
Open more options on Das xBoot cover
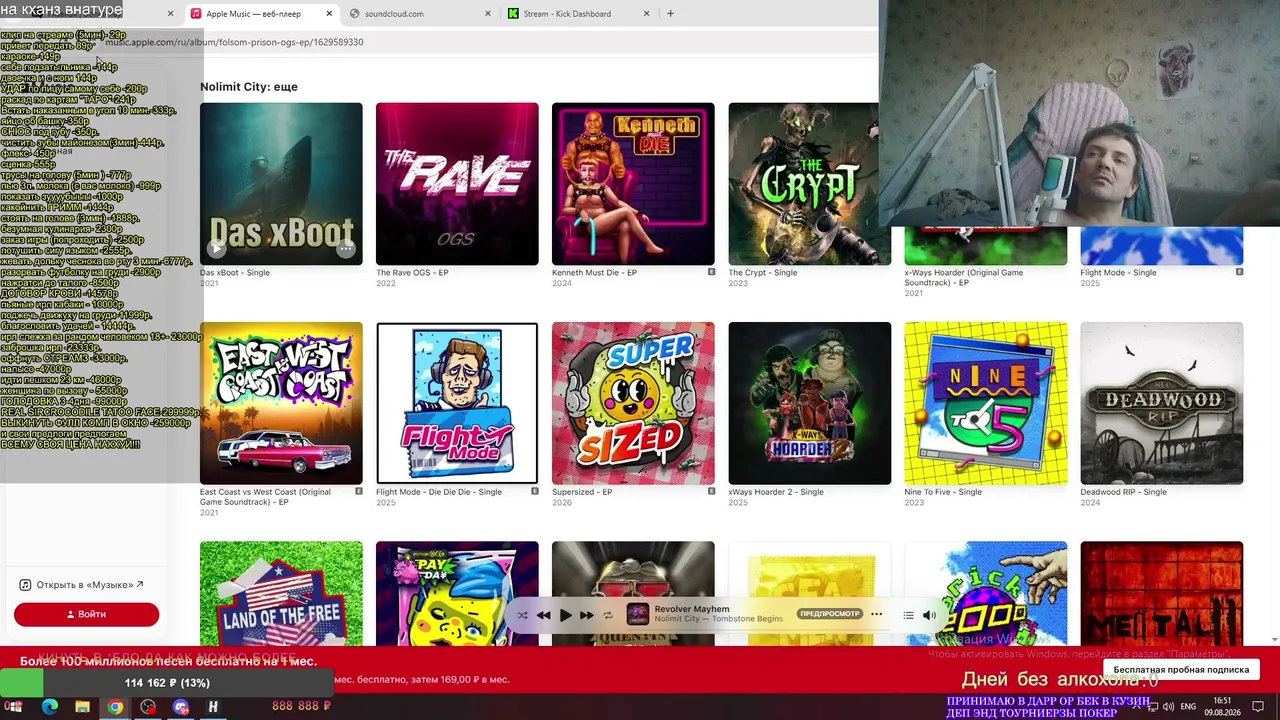click(345, 249)
